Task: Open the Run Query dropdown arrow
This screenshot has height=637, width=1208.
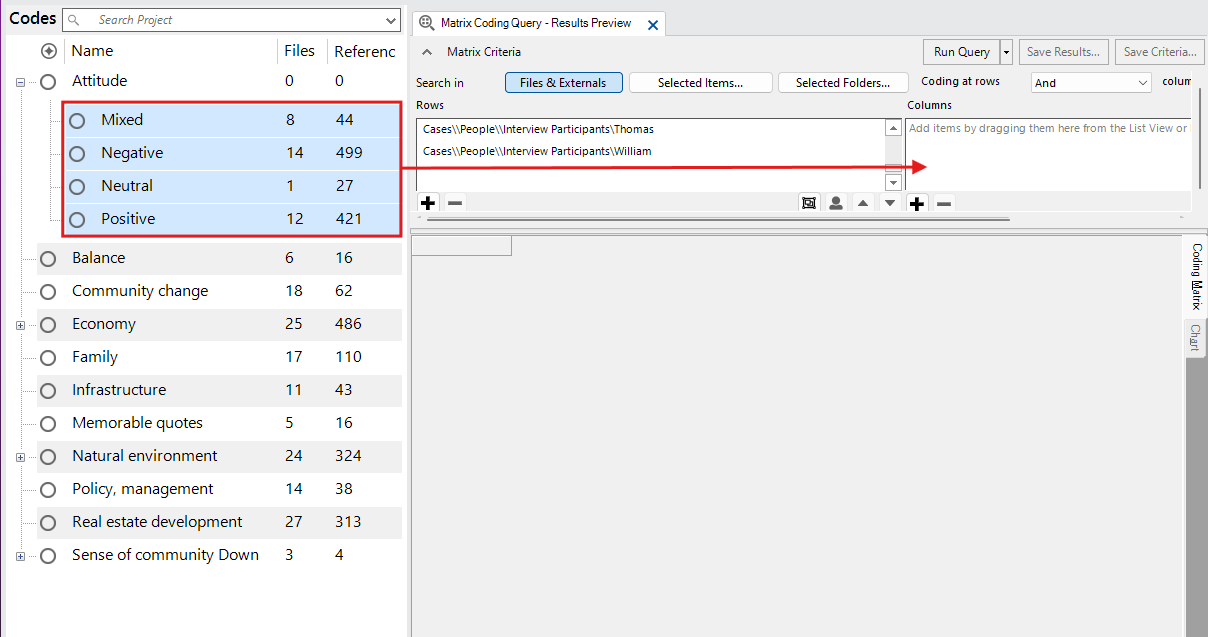Action: (x=1006, y=52)
